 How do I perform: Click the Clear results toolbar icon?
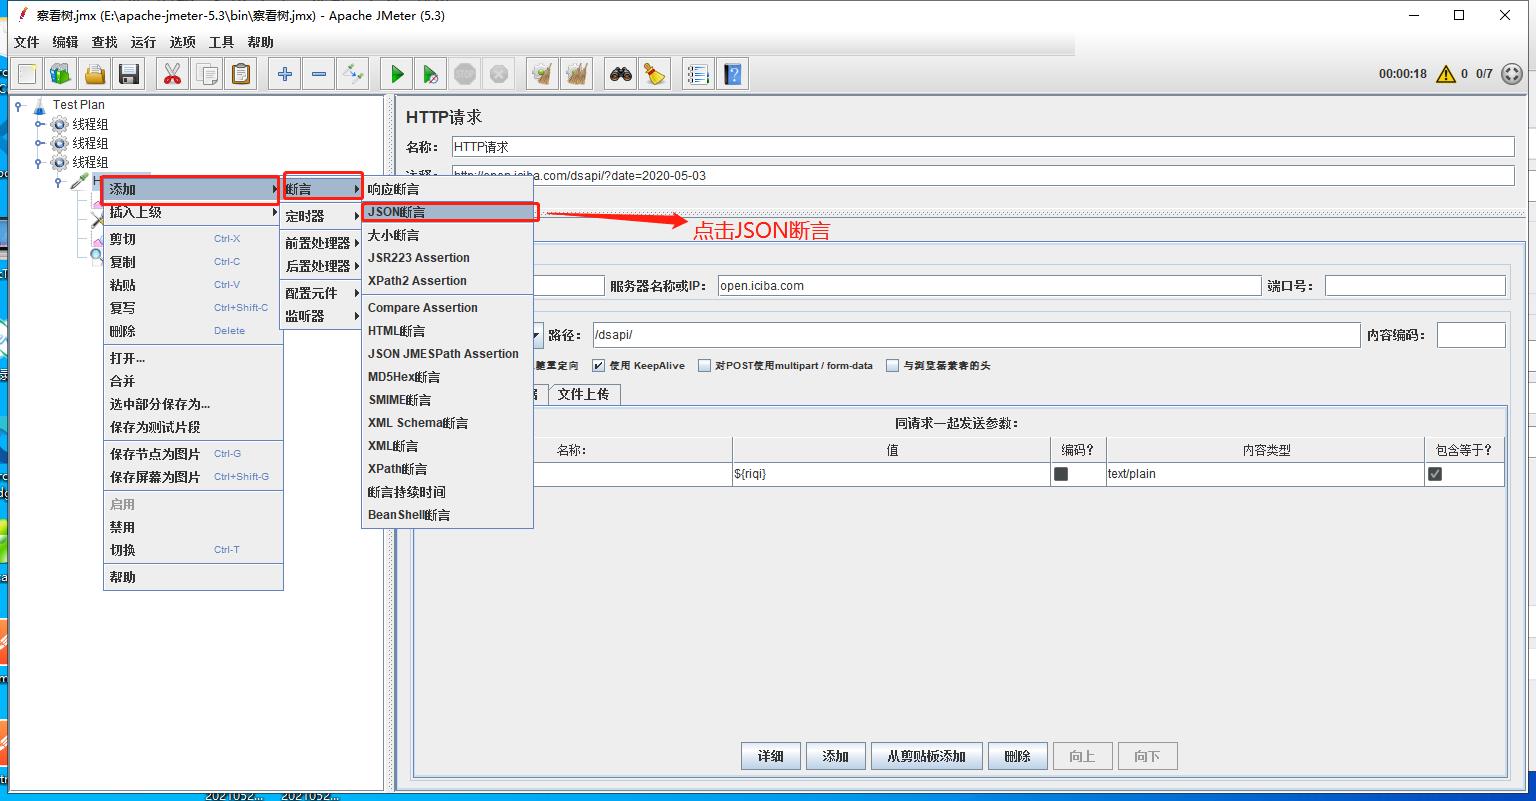pos(542,74)
